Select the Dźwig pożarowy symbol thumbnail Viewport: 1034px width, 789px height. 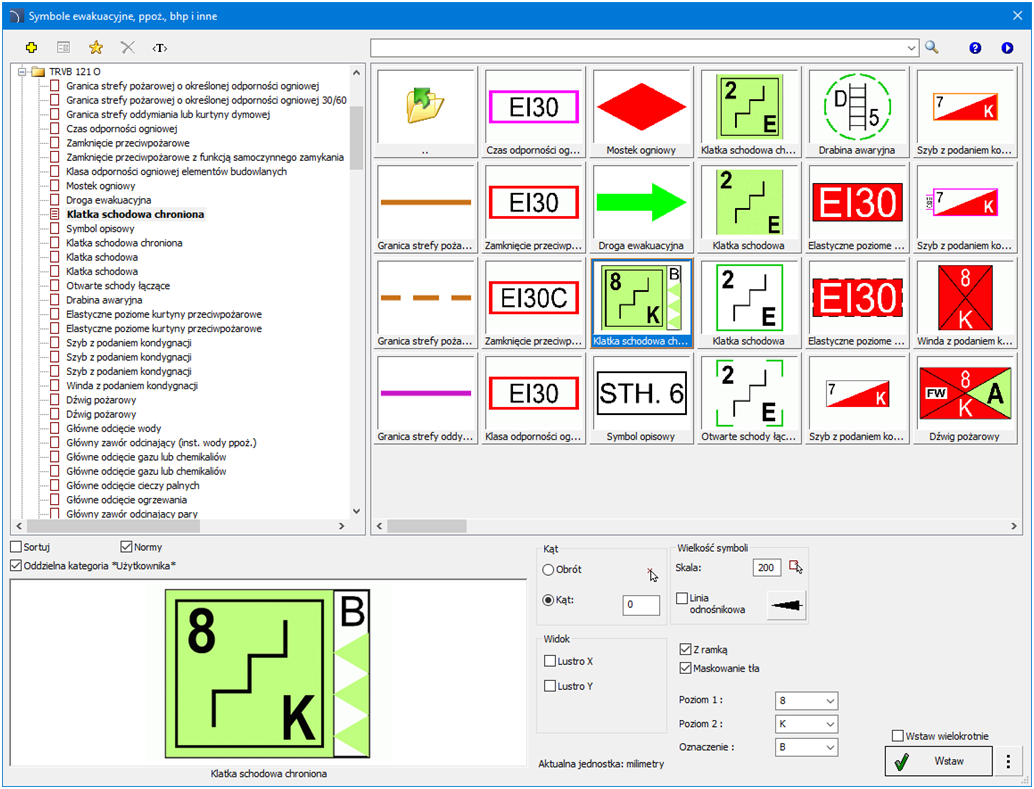pyautogui.click(x=966, y=397)
